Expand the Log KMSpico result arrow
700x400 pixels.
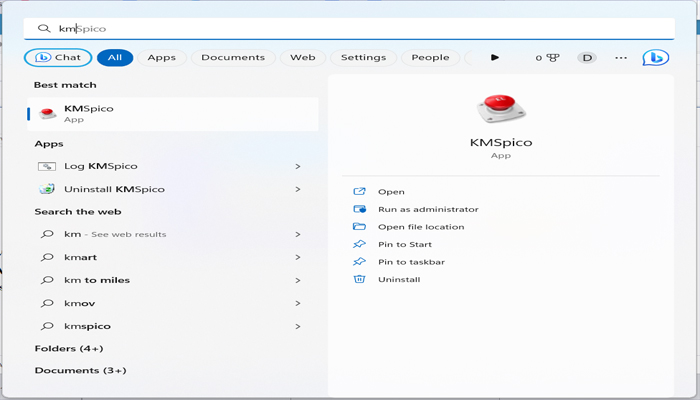coord(298,166)
